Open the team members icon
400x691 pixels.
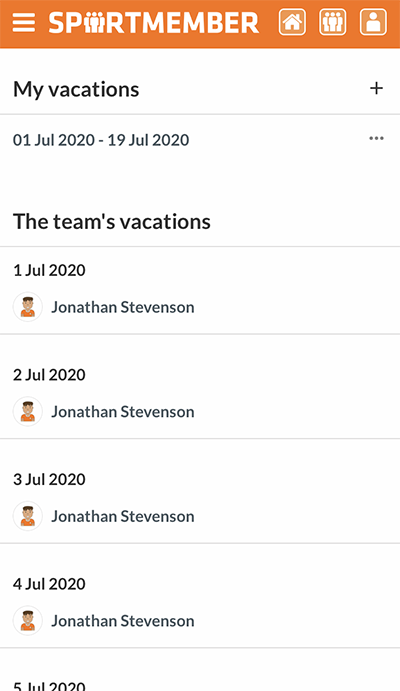pyautogui.click(x=333, y=22)
